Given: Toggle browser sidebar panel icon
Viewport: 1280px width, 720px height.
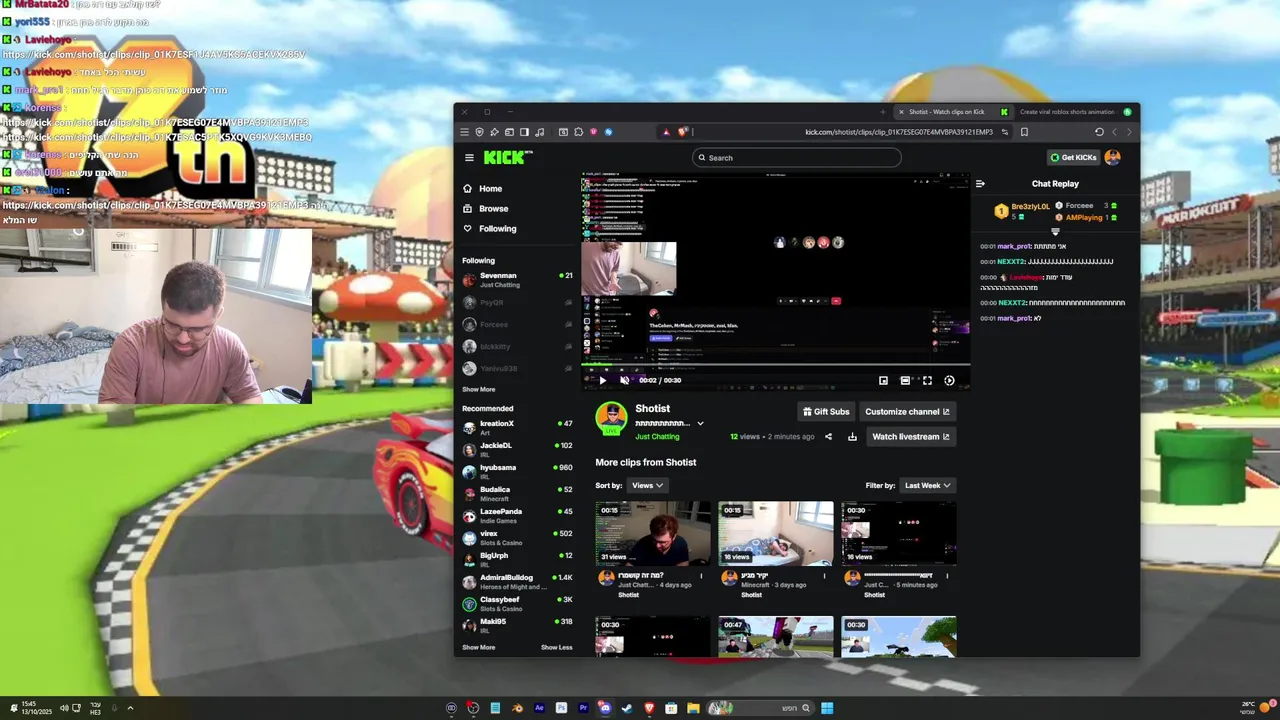Looking at the screenshot, I should [524, 132].
